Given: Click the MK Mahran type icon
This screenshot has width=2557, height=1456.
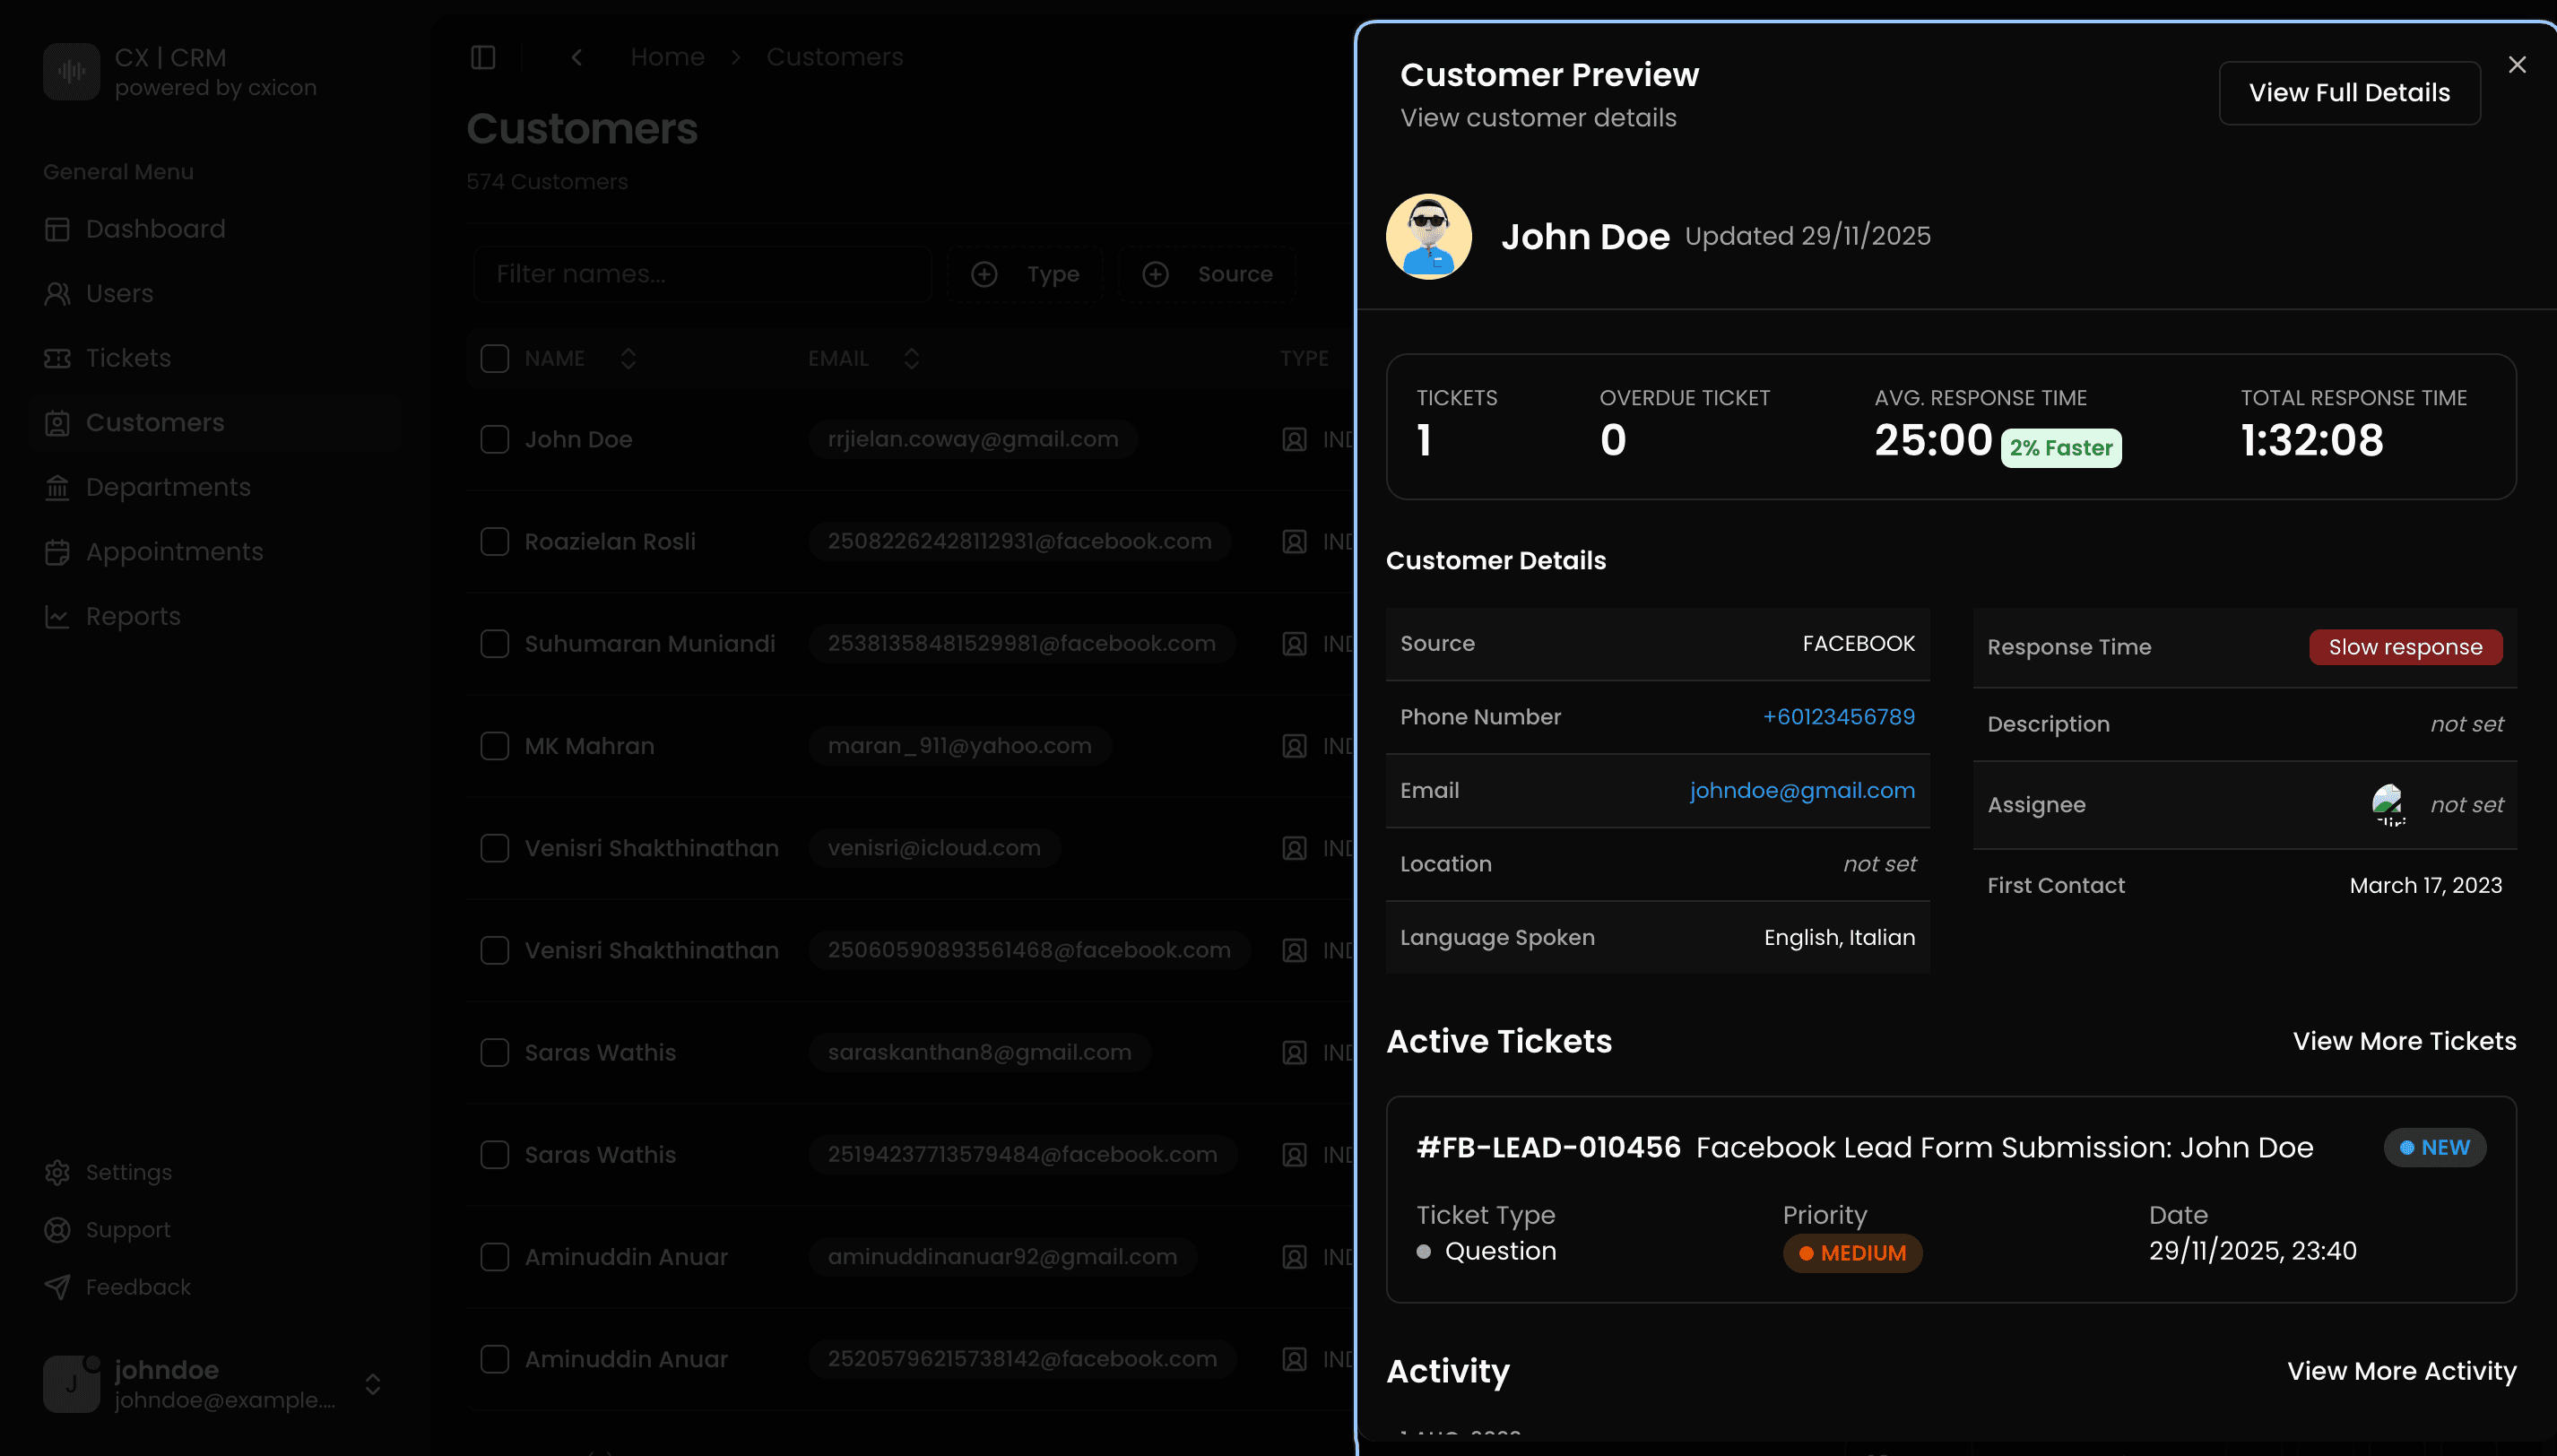Looking at the screenshot, I should (1294, 746).
